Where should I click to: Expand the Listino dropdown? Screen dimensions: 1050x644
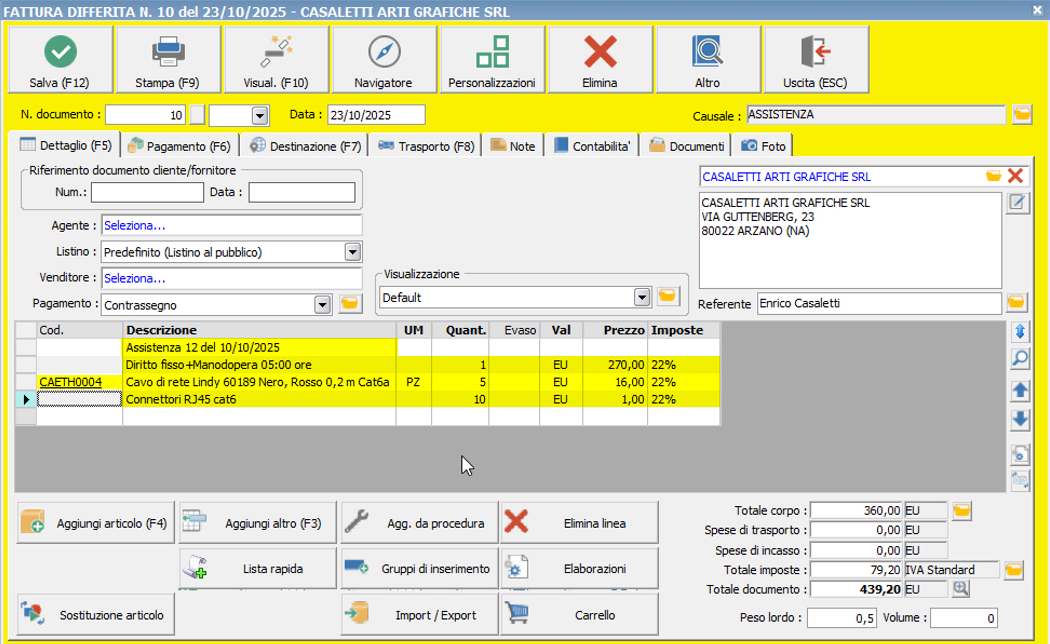(352, 252)
